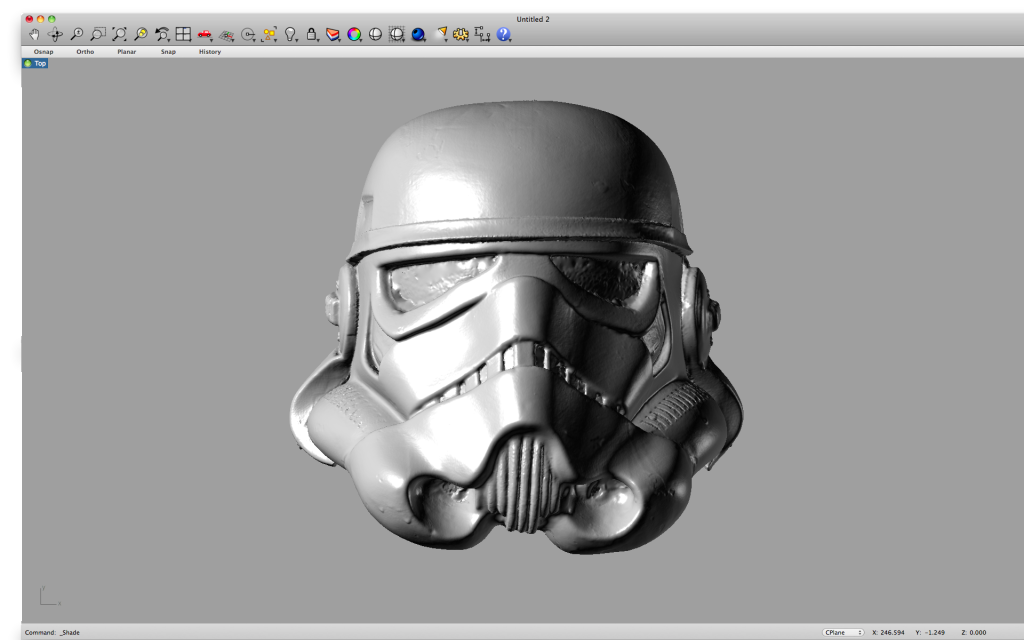Click the Z: 0.000 coordinate readout

pyautogui.click(x=974, y=632)
